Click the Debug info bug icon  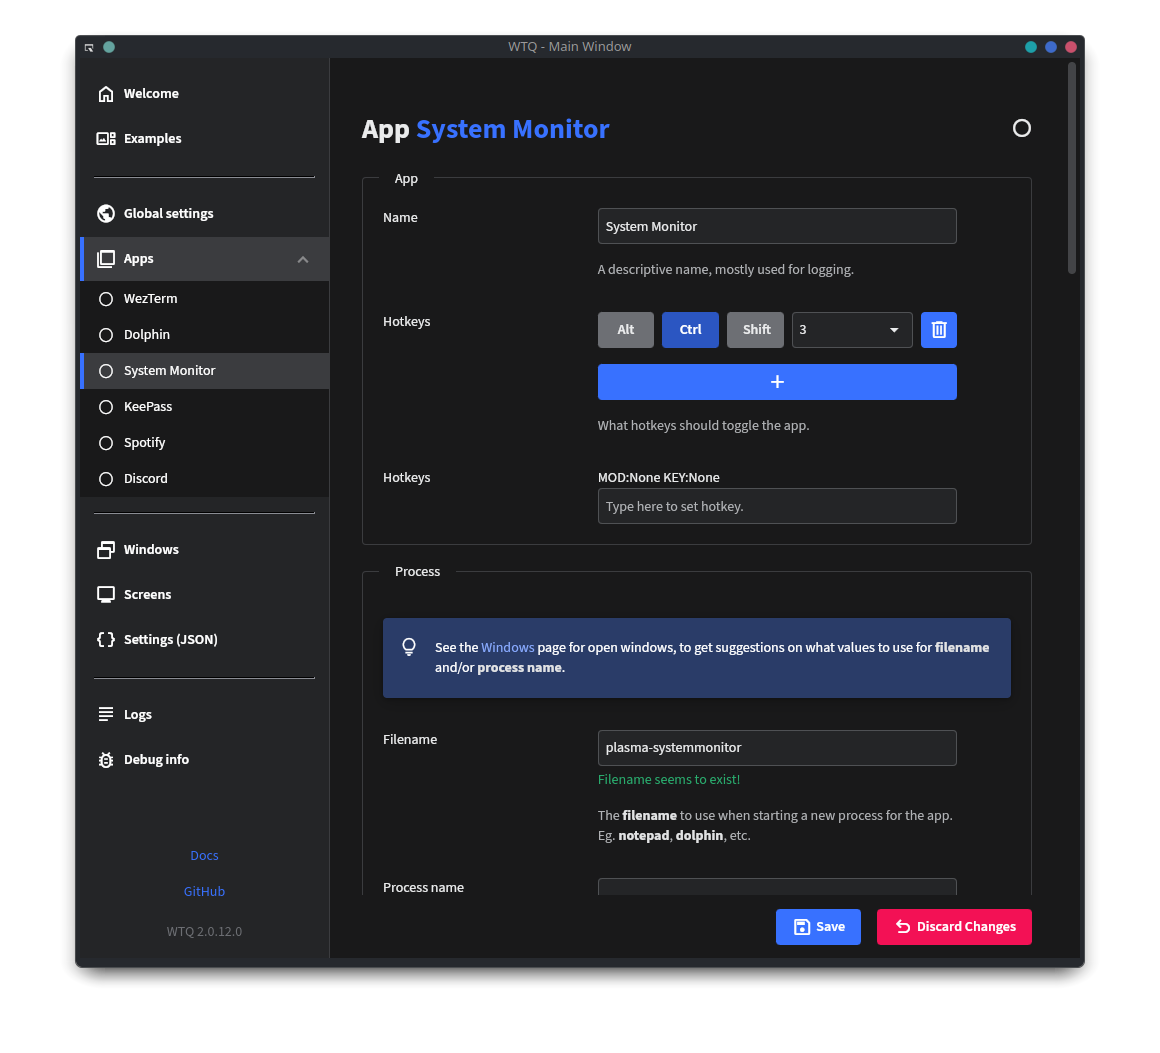point(106,760)
